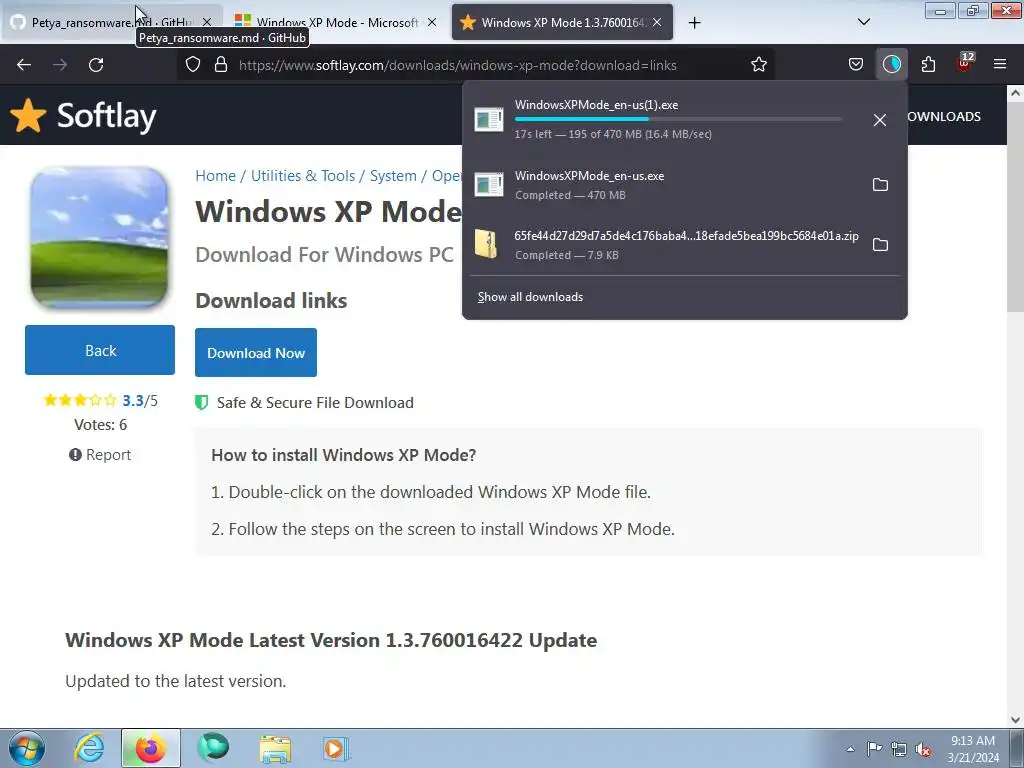The height and width of the screenshot is (768, 1024).
Task: Reload the page with the refresh icon
Action: point(96,65)
